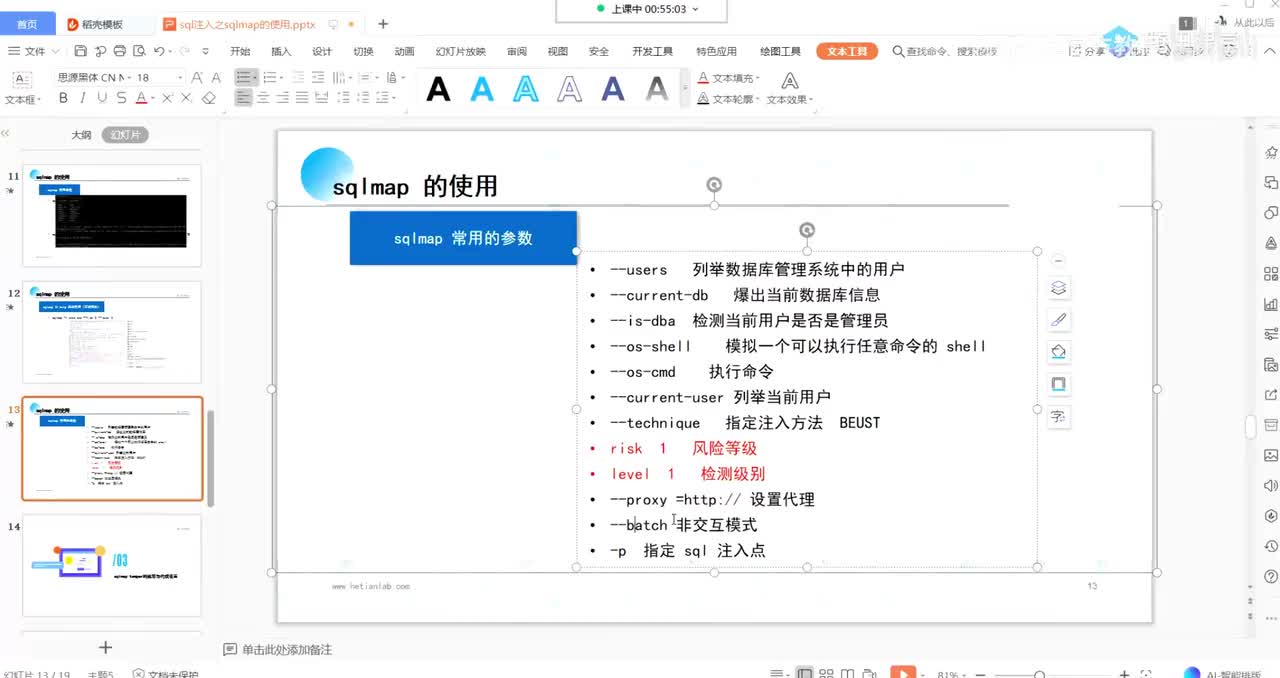Click the Print icon in quick access toolbar
The width and height of the screenshot is (1280, 678).
pyautogui.click(x=119, y=51)
